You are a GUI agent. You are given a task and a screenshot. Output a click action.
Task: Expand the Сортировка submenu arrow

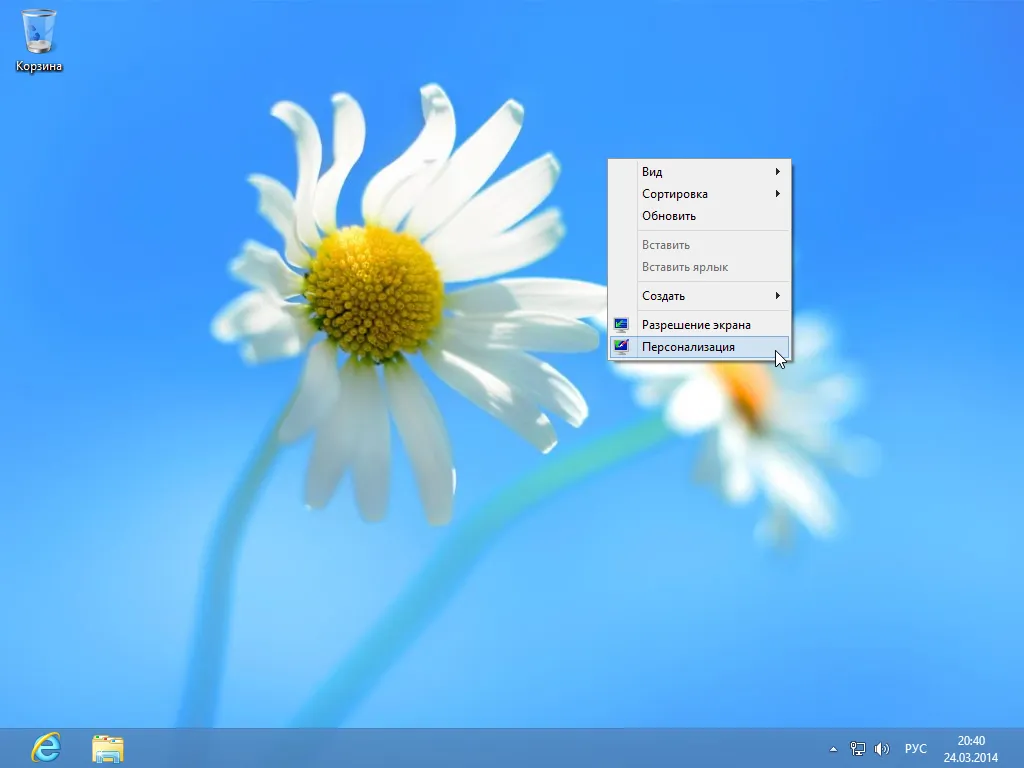[x=777, y=194]
